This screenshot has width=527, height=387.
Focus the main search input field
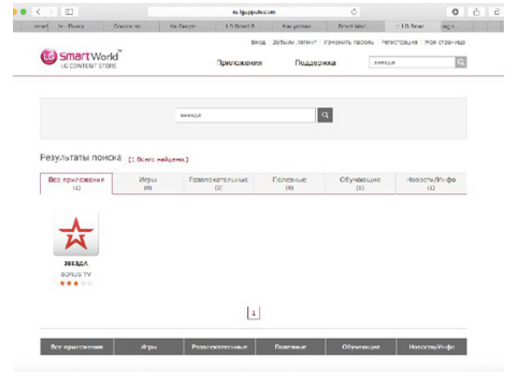(245, 115)
